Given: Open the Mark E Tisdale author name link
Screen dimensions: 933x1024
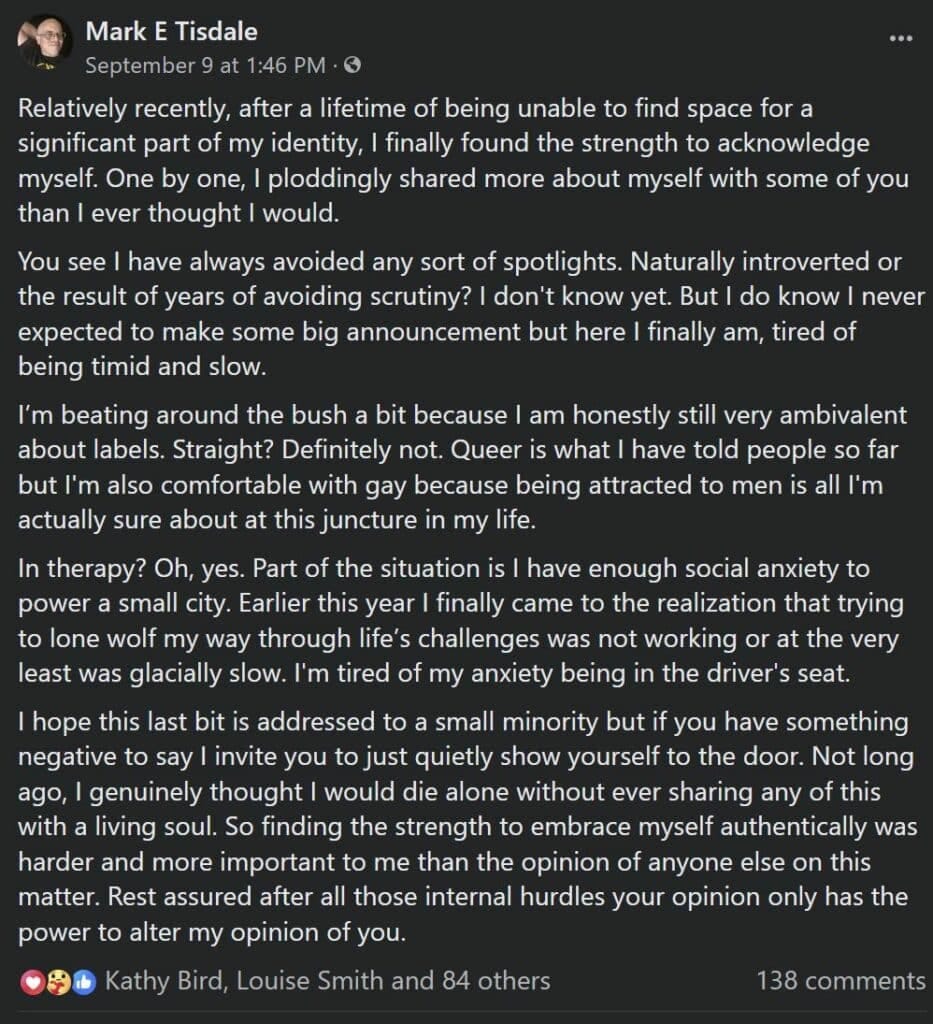Looking at the screenshot, I should click(x=171, y=31).
